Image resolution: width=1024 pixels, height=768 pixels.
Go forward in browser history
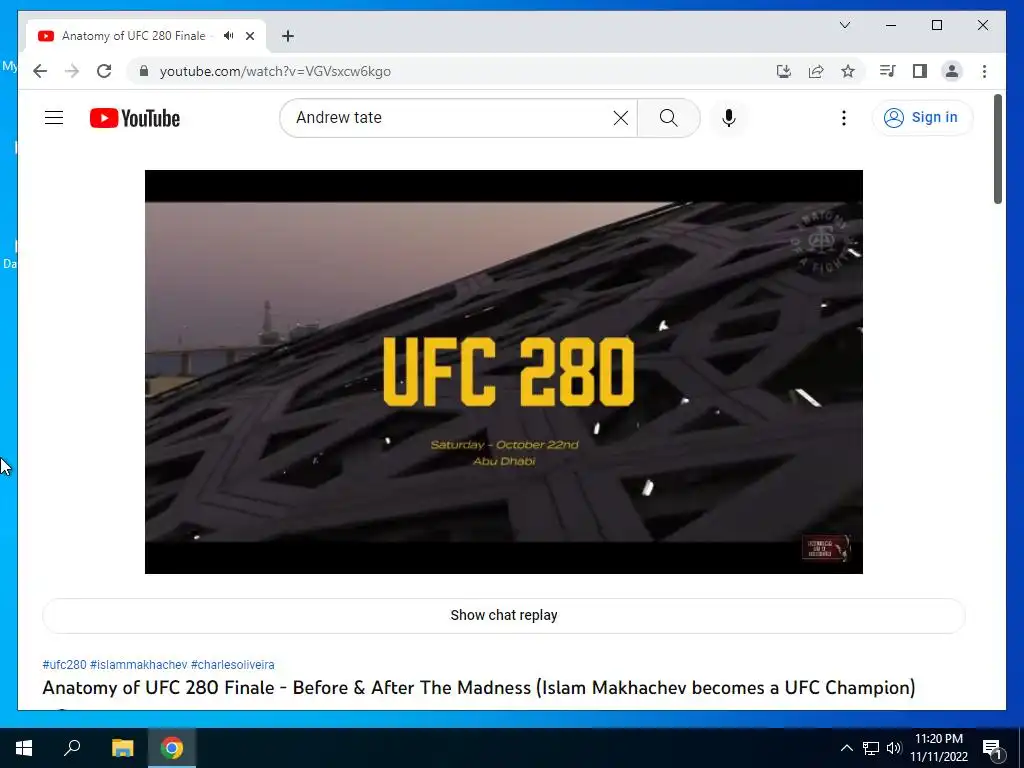click(72, 71)
